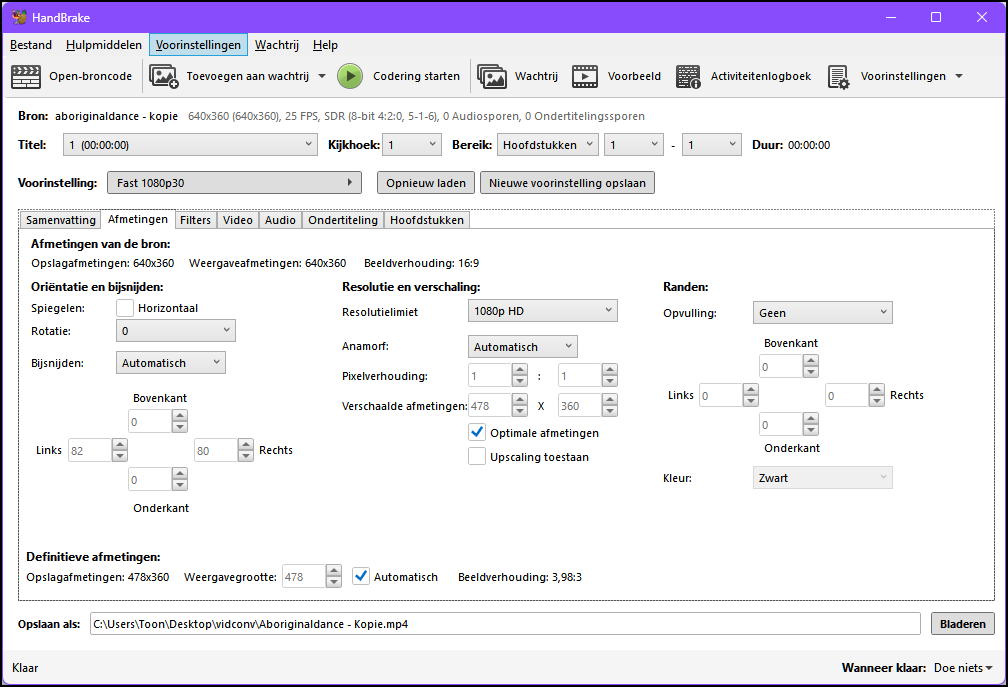The width and height of the screenshot is (1008, 687).
Task: Open het Voorinstellingen menu in de menubalk
Action: [x=198, y=44]
